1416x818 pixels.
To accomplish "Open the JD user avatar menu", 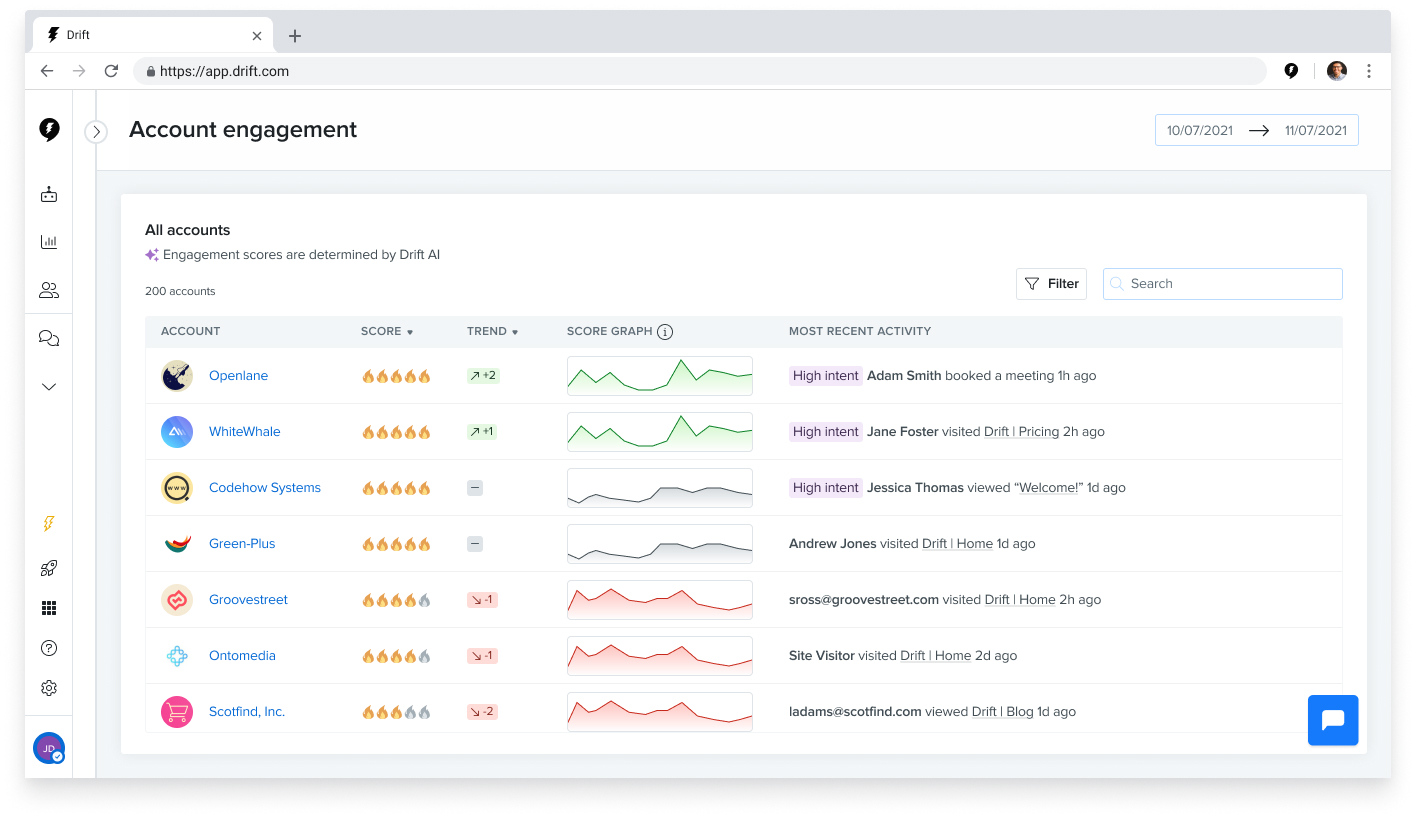I will [x=49, y=748].
